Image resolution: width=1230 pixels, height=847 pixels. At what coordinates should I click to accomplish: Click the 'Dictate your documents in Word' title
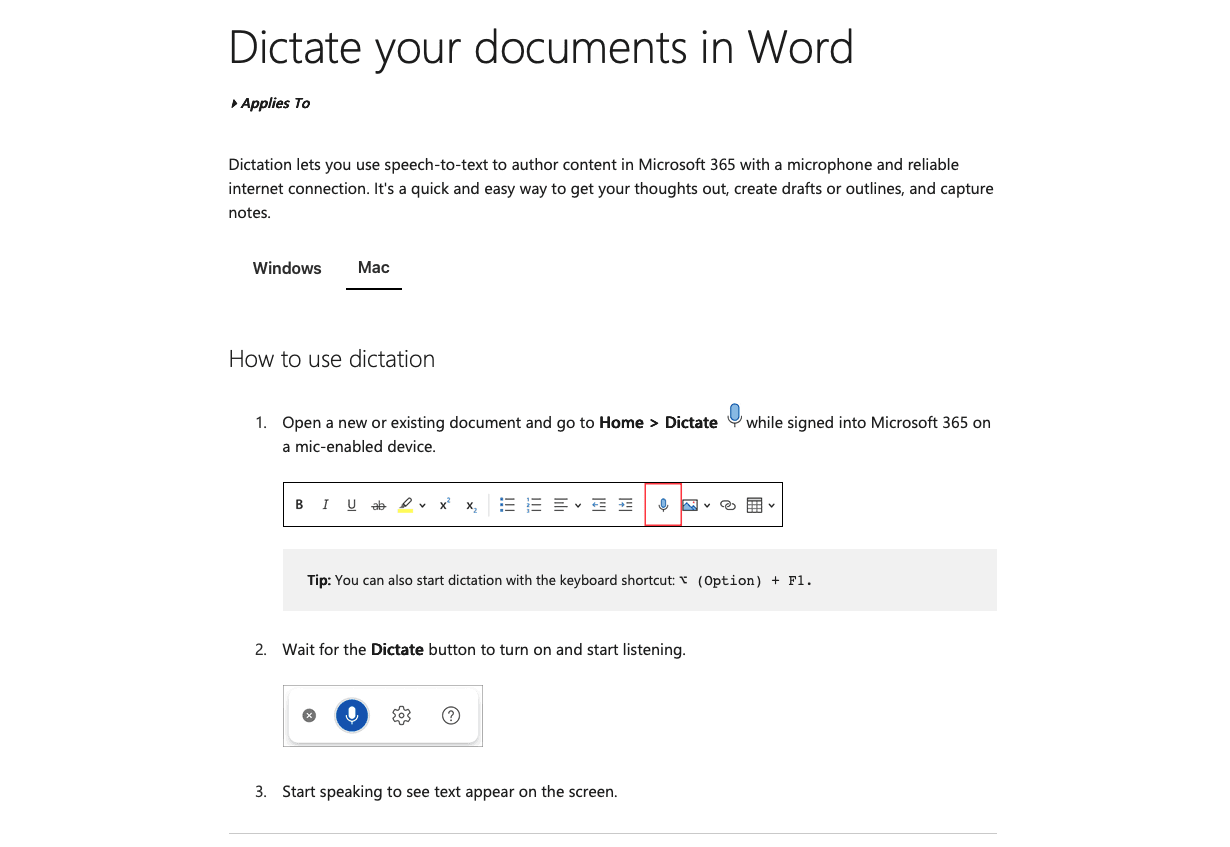(x=541, y=47)
